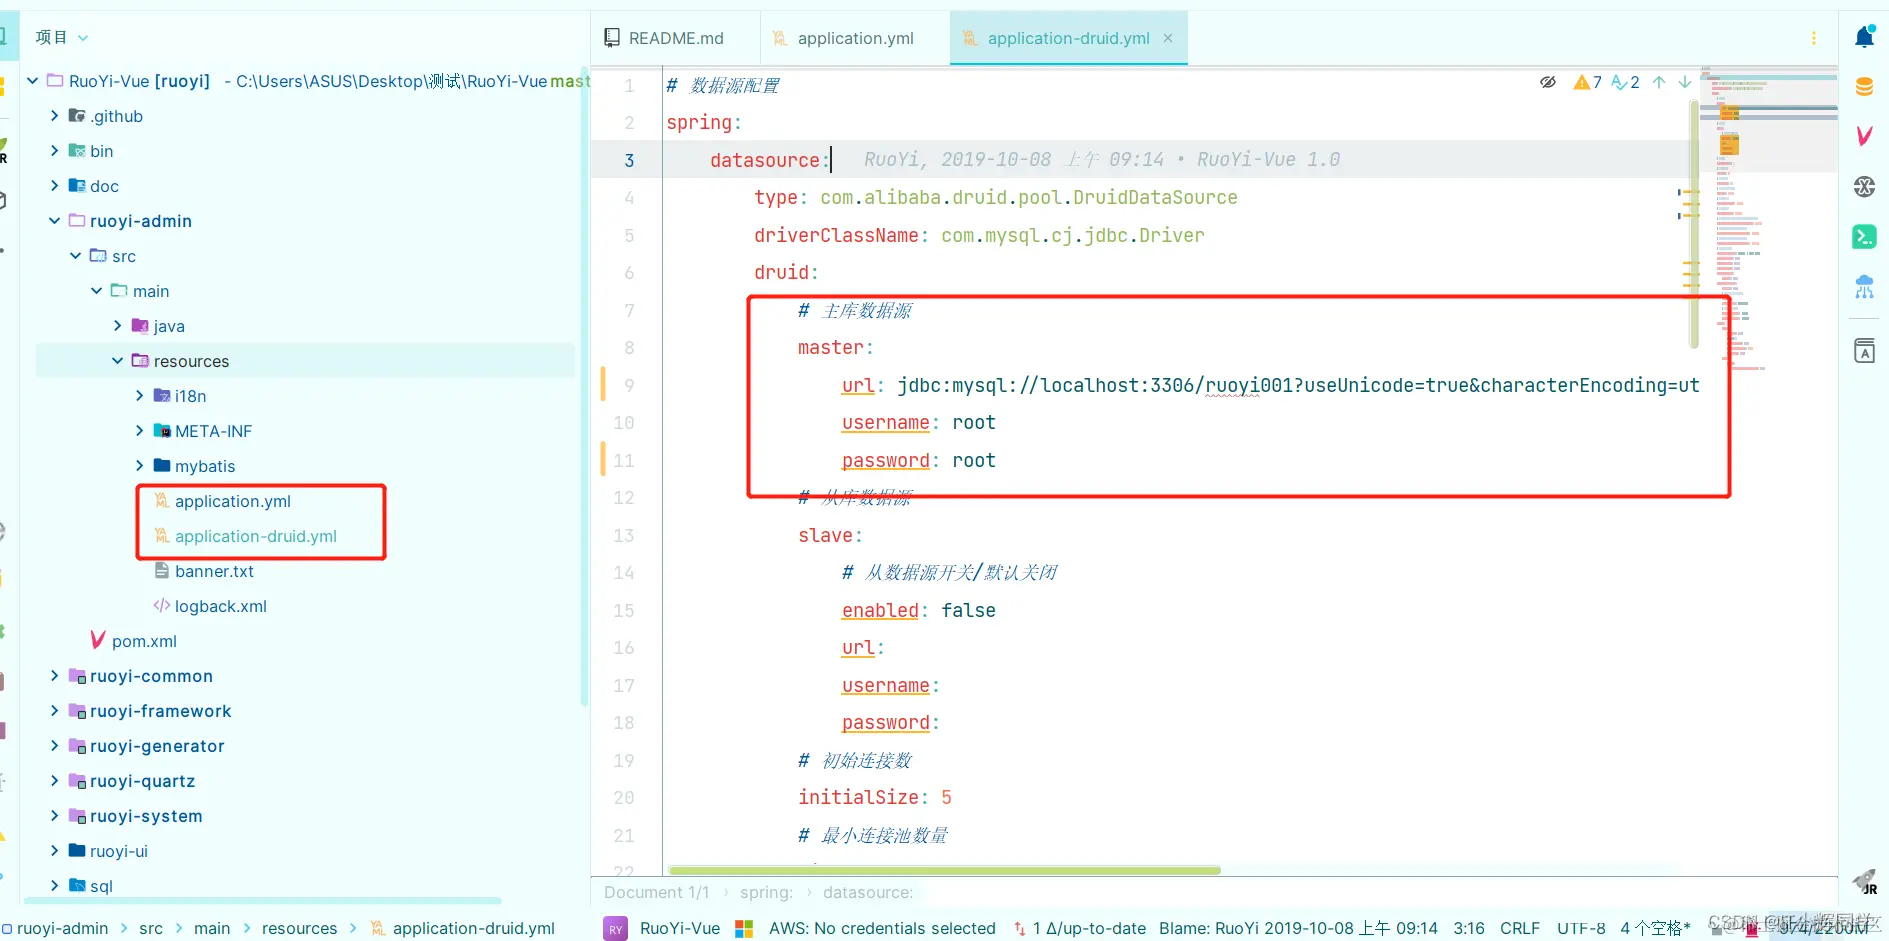1889x941 pixels.
Task: Open the Database tool window
Action: (1865, 87)
